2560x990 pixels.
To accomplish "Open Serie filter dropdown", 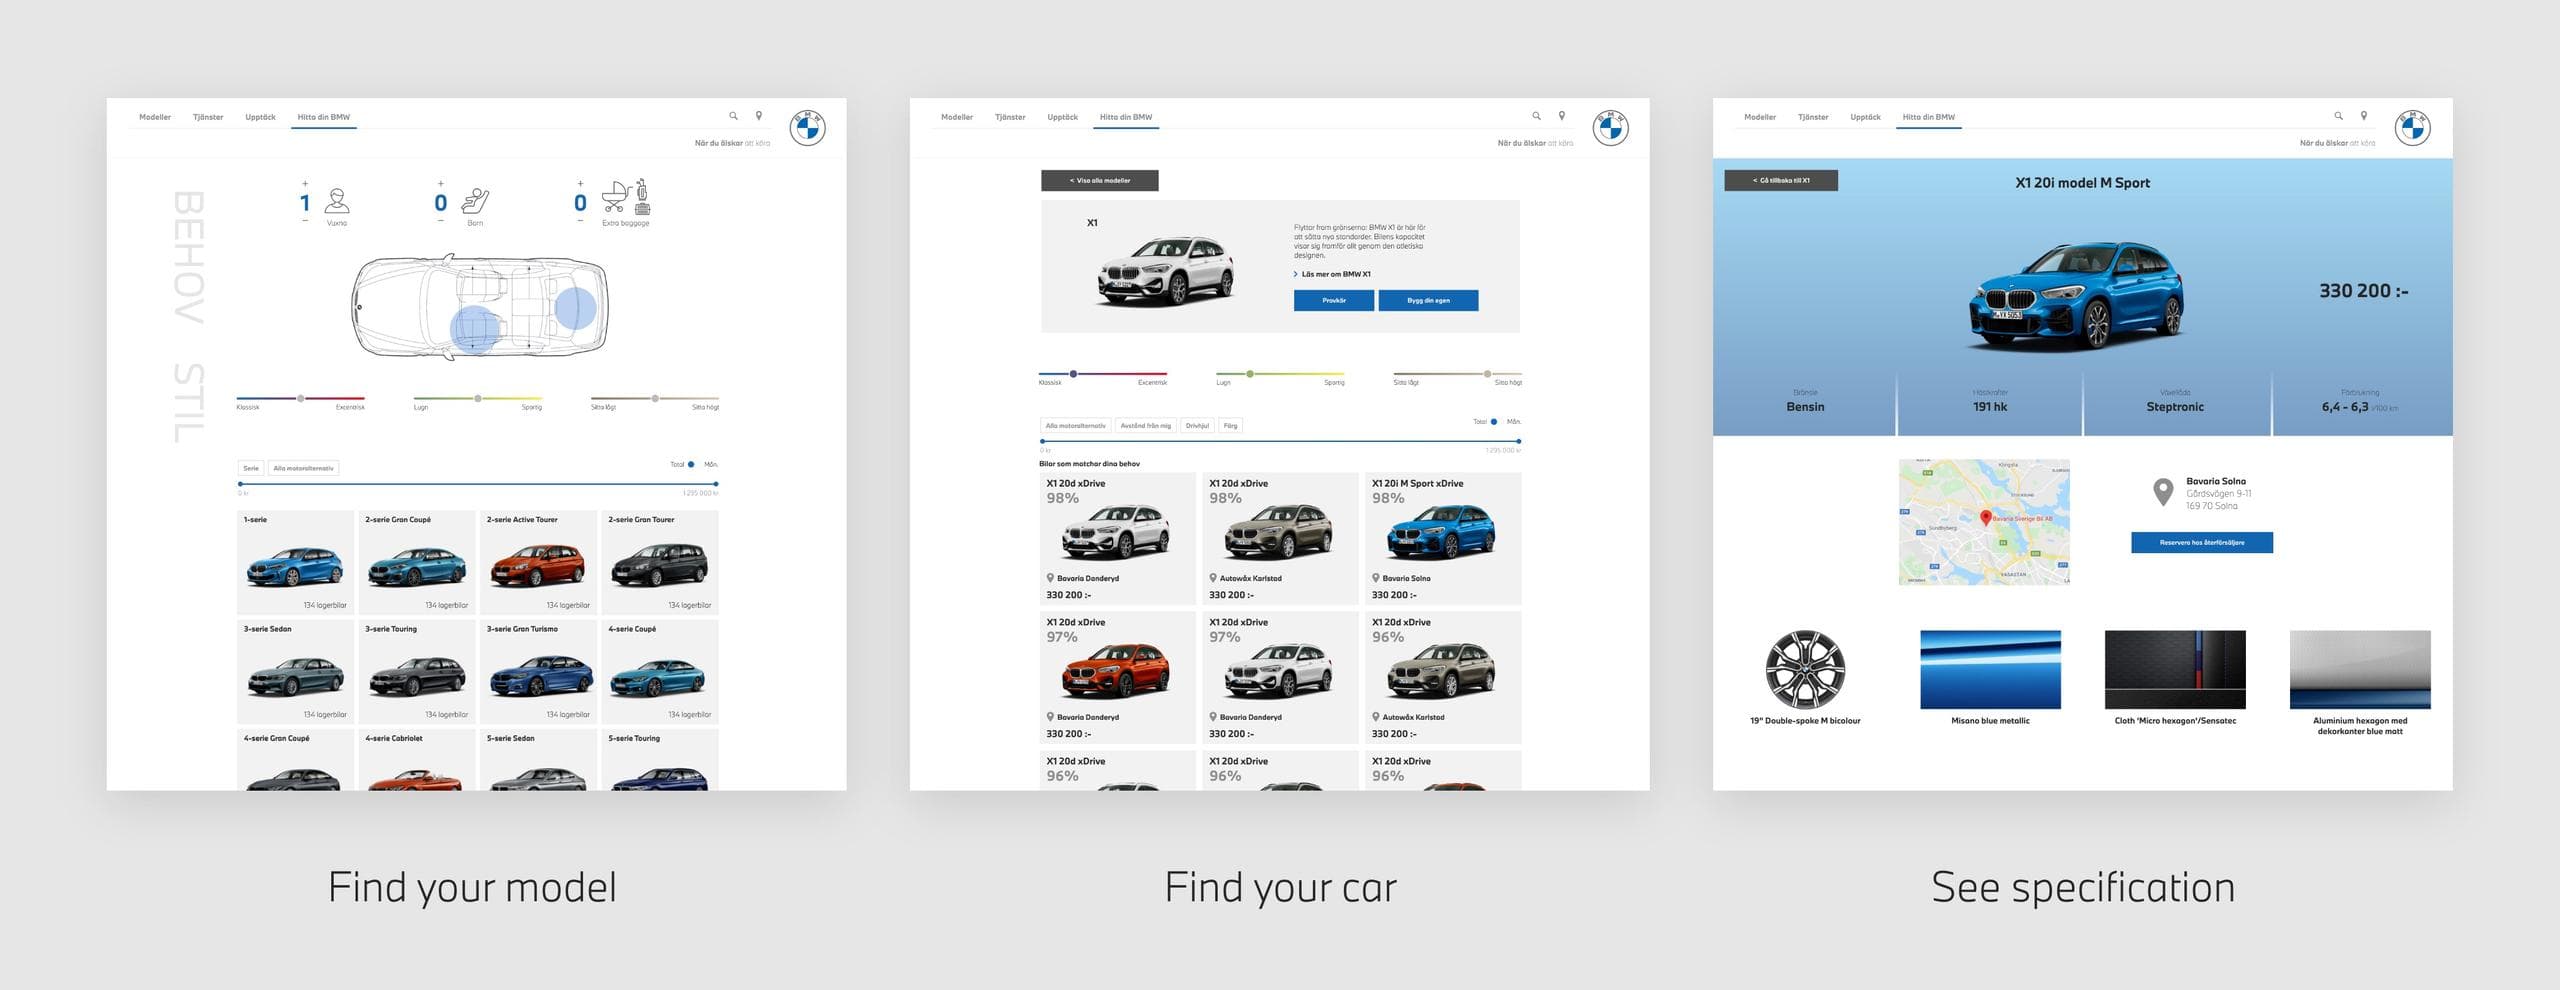I will [251, 468].
